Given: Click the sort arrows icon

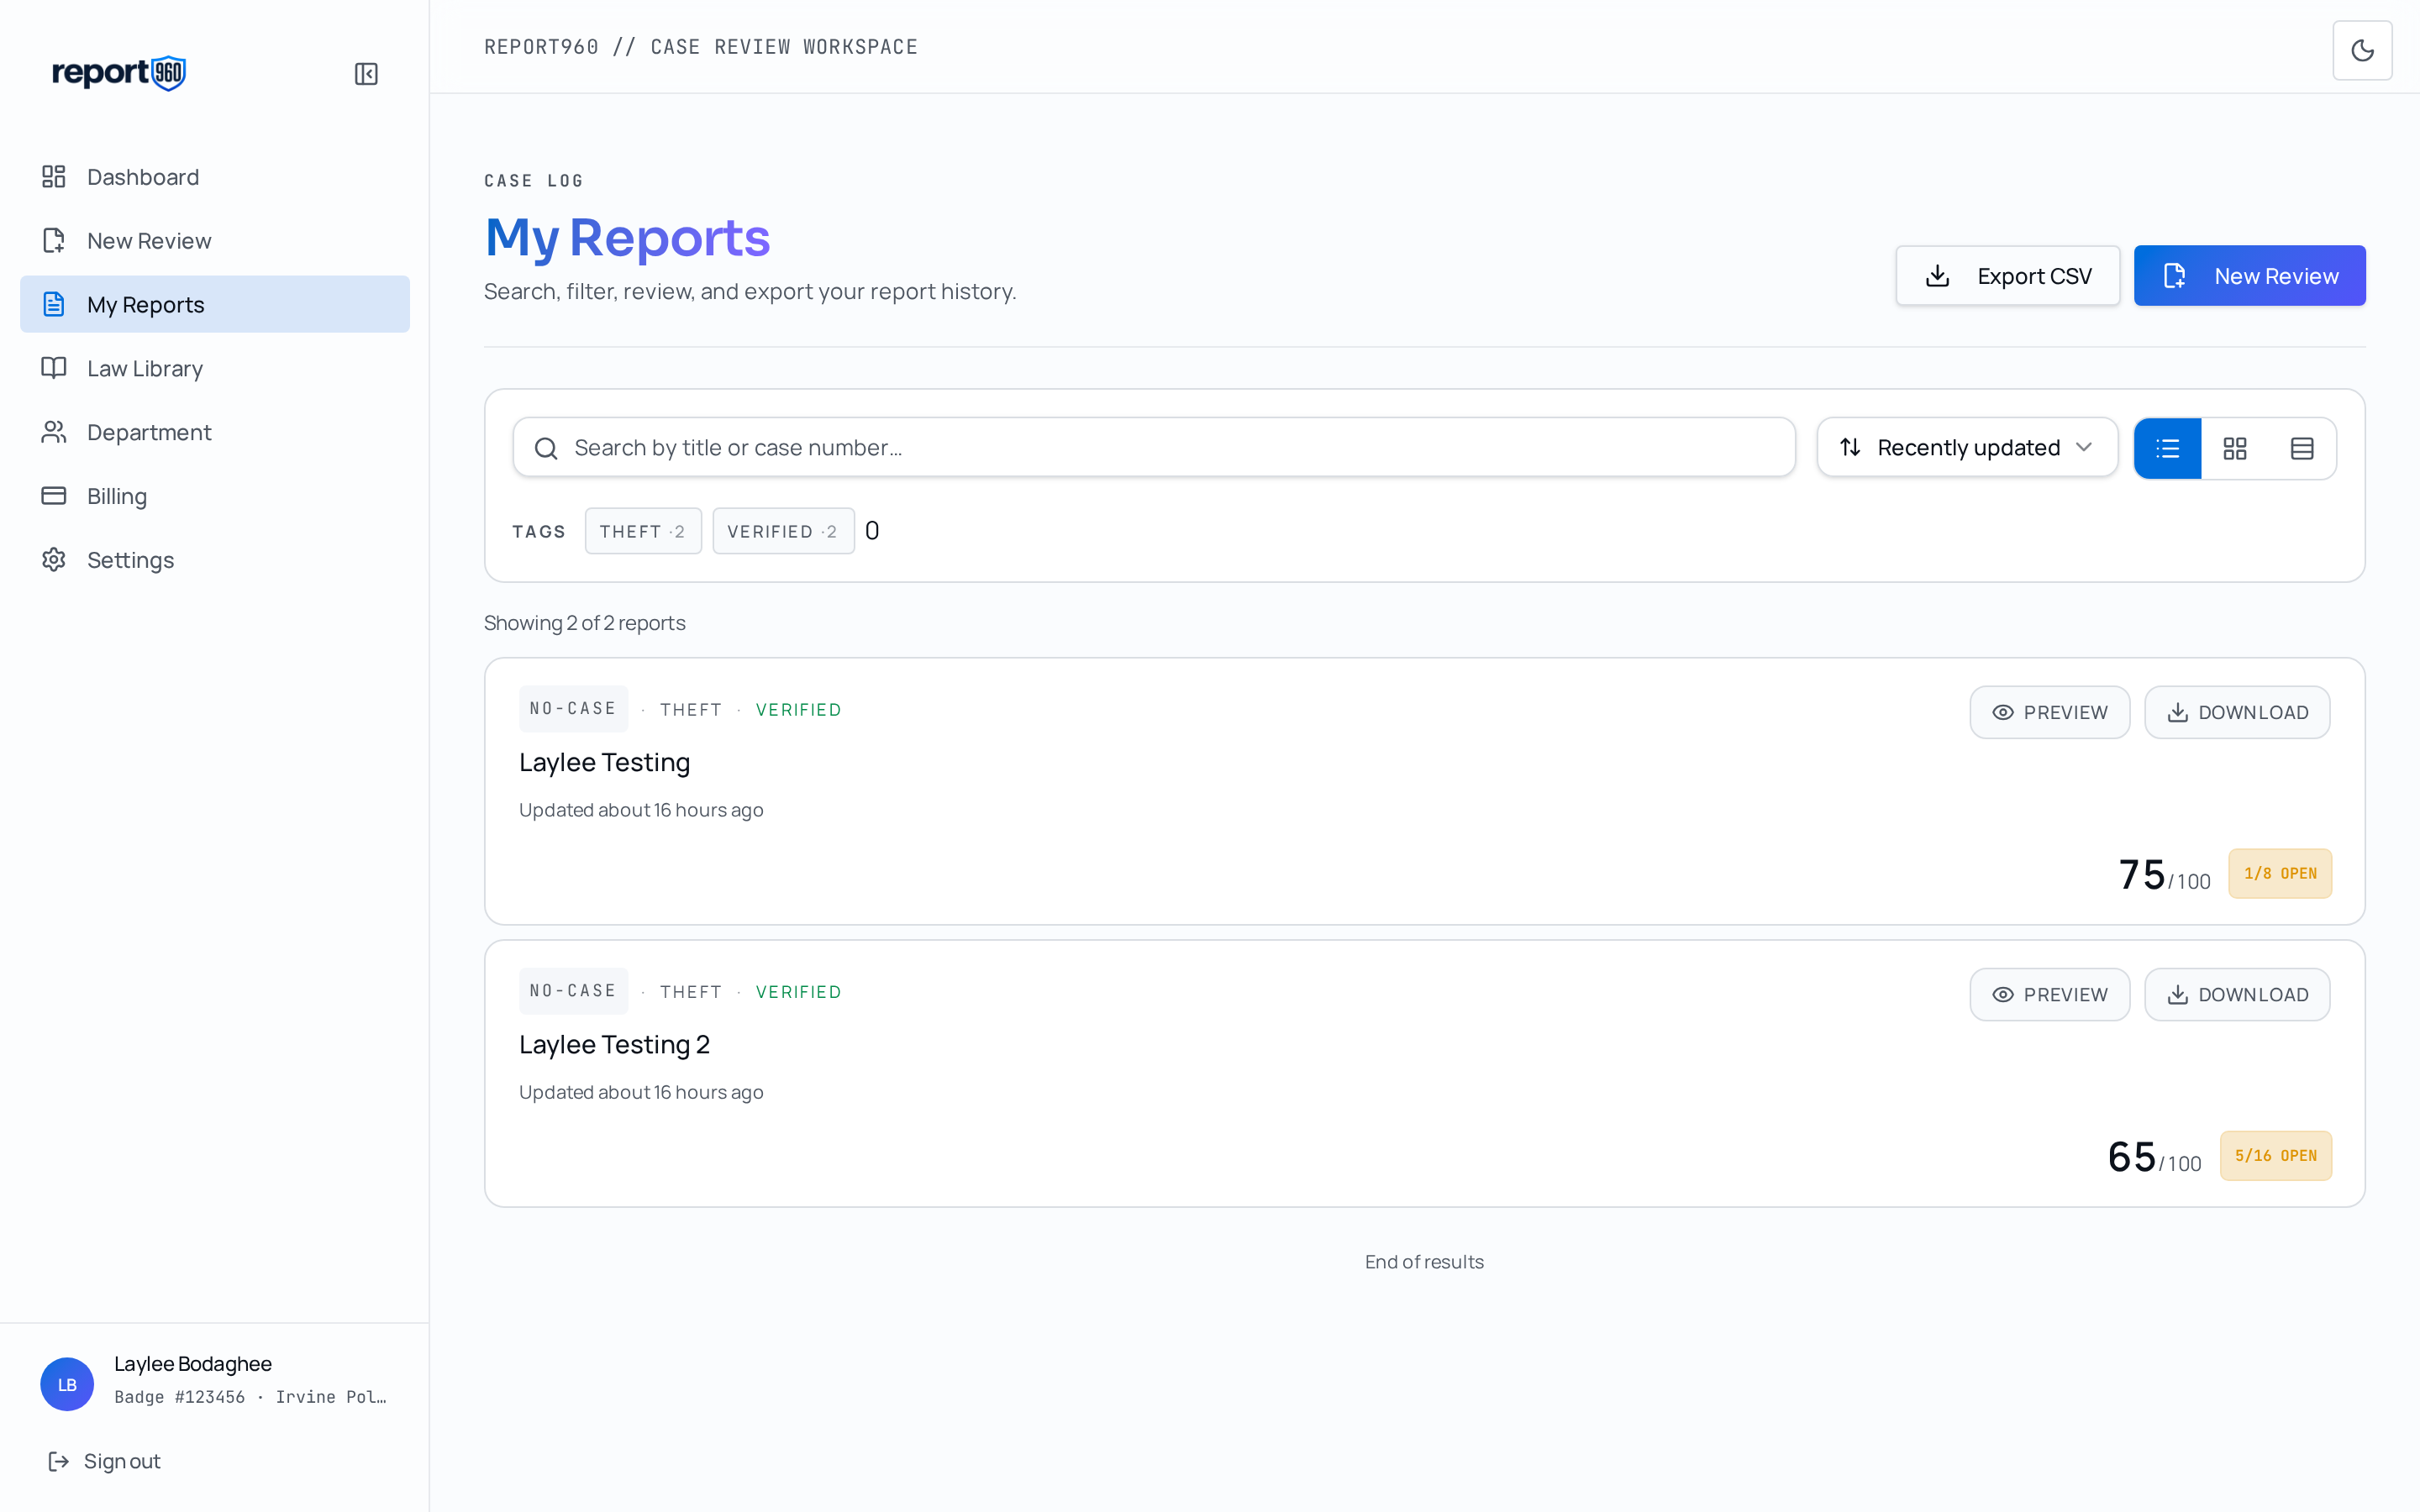Looking at the screenshot, I should 1850,447.
